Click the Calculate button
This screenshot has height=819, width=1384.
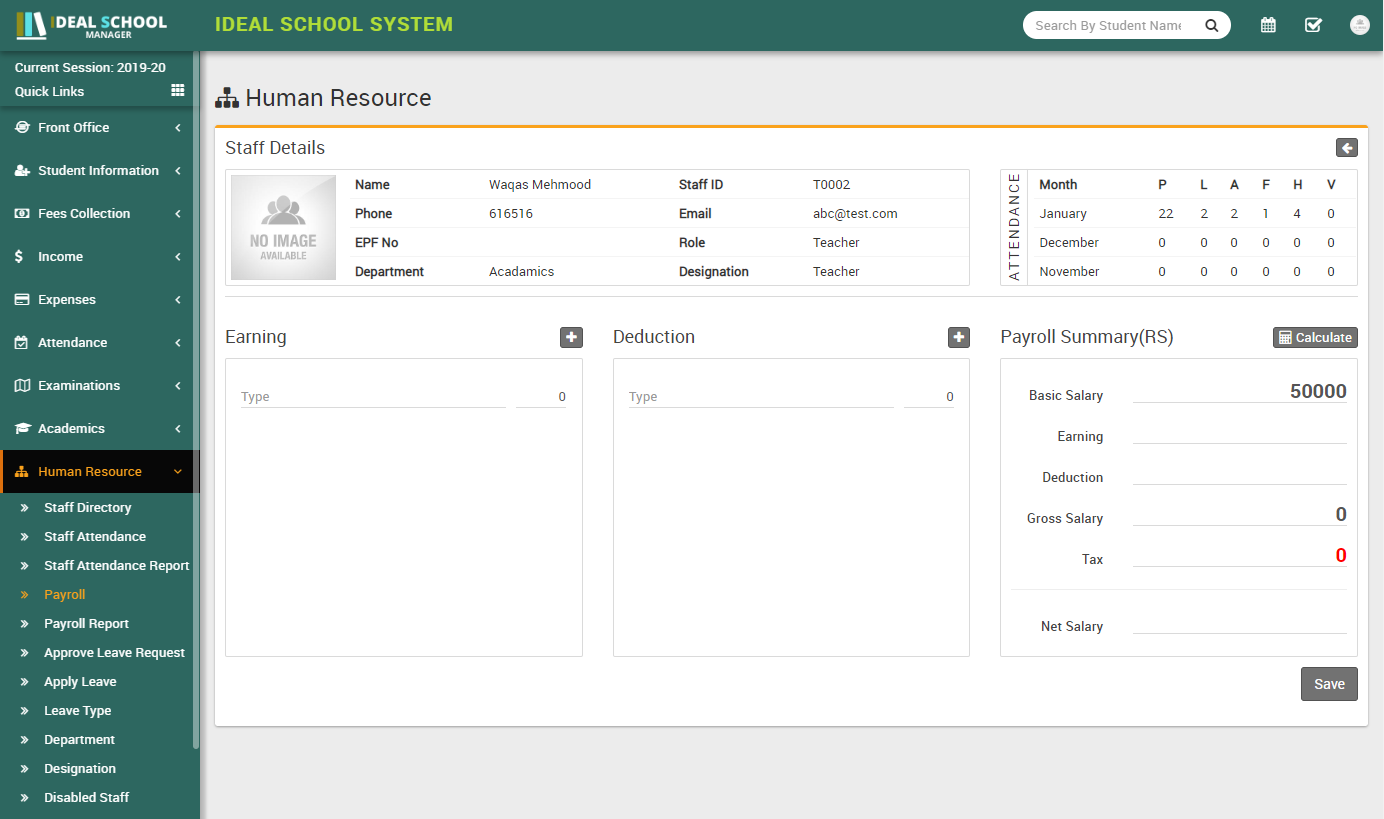(1315, 338)
